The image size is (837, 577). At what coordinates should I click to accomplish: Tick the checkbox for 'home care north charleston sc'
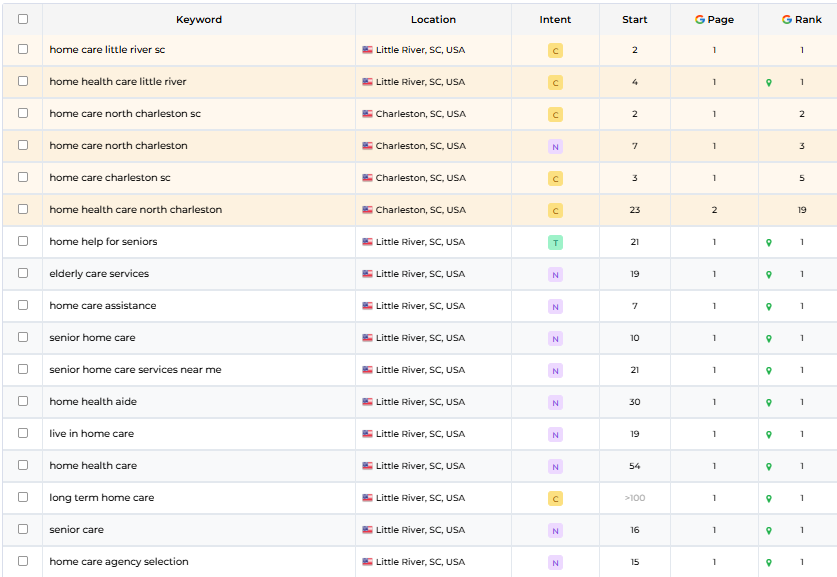(23, 113)
